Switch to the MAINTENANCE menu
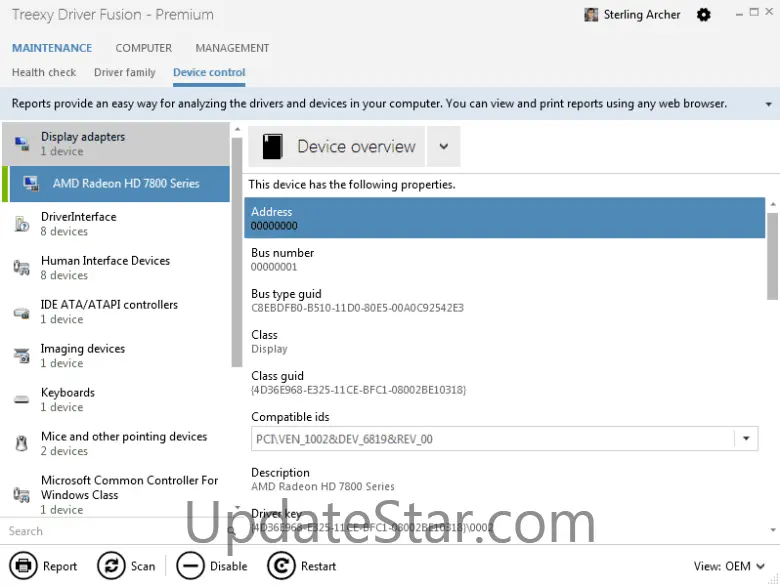 coord(52,48)
